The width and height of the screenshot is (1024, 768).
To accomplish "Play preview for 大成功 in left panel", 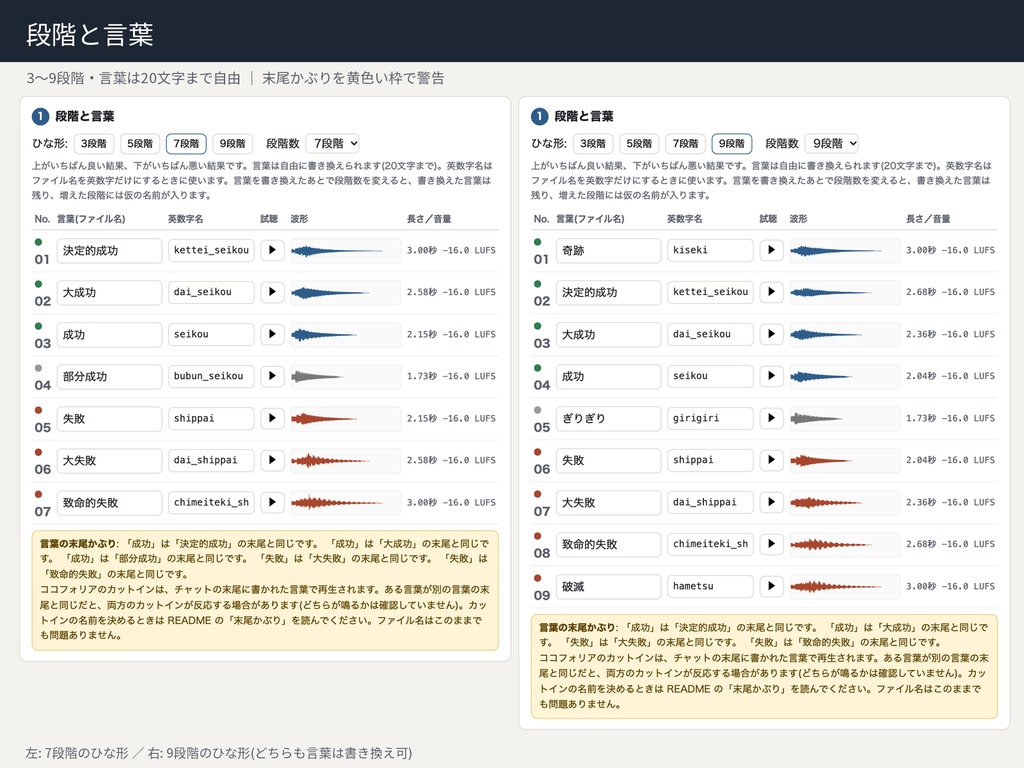I will pos(272,292).
